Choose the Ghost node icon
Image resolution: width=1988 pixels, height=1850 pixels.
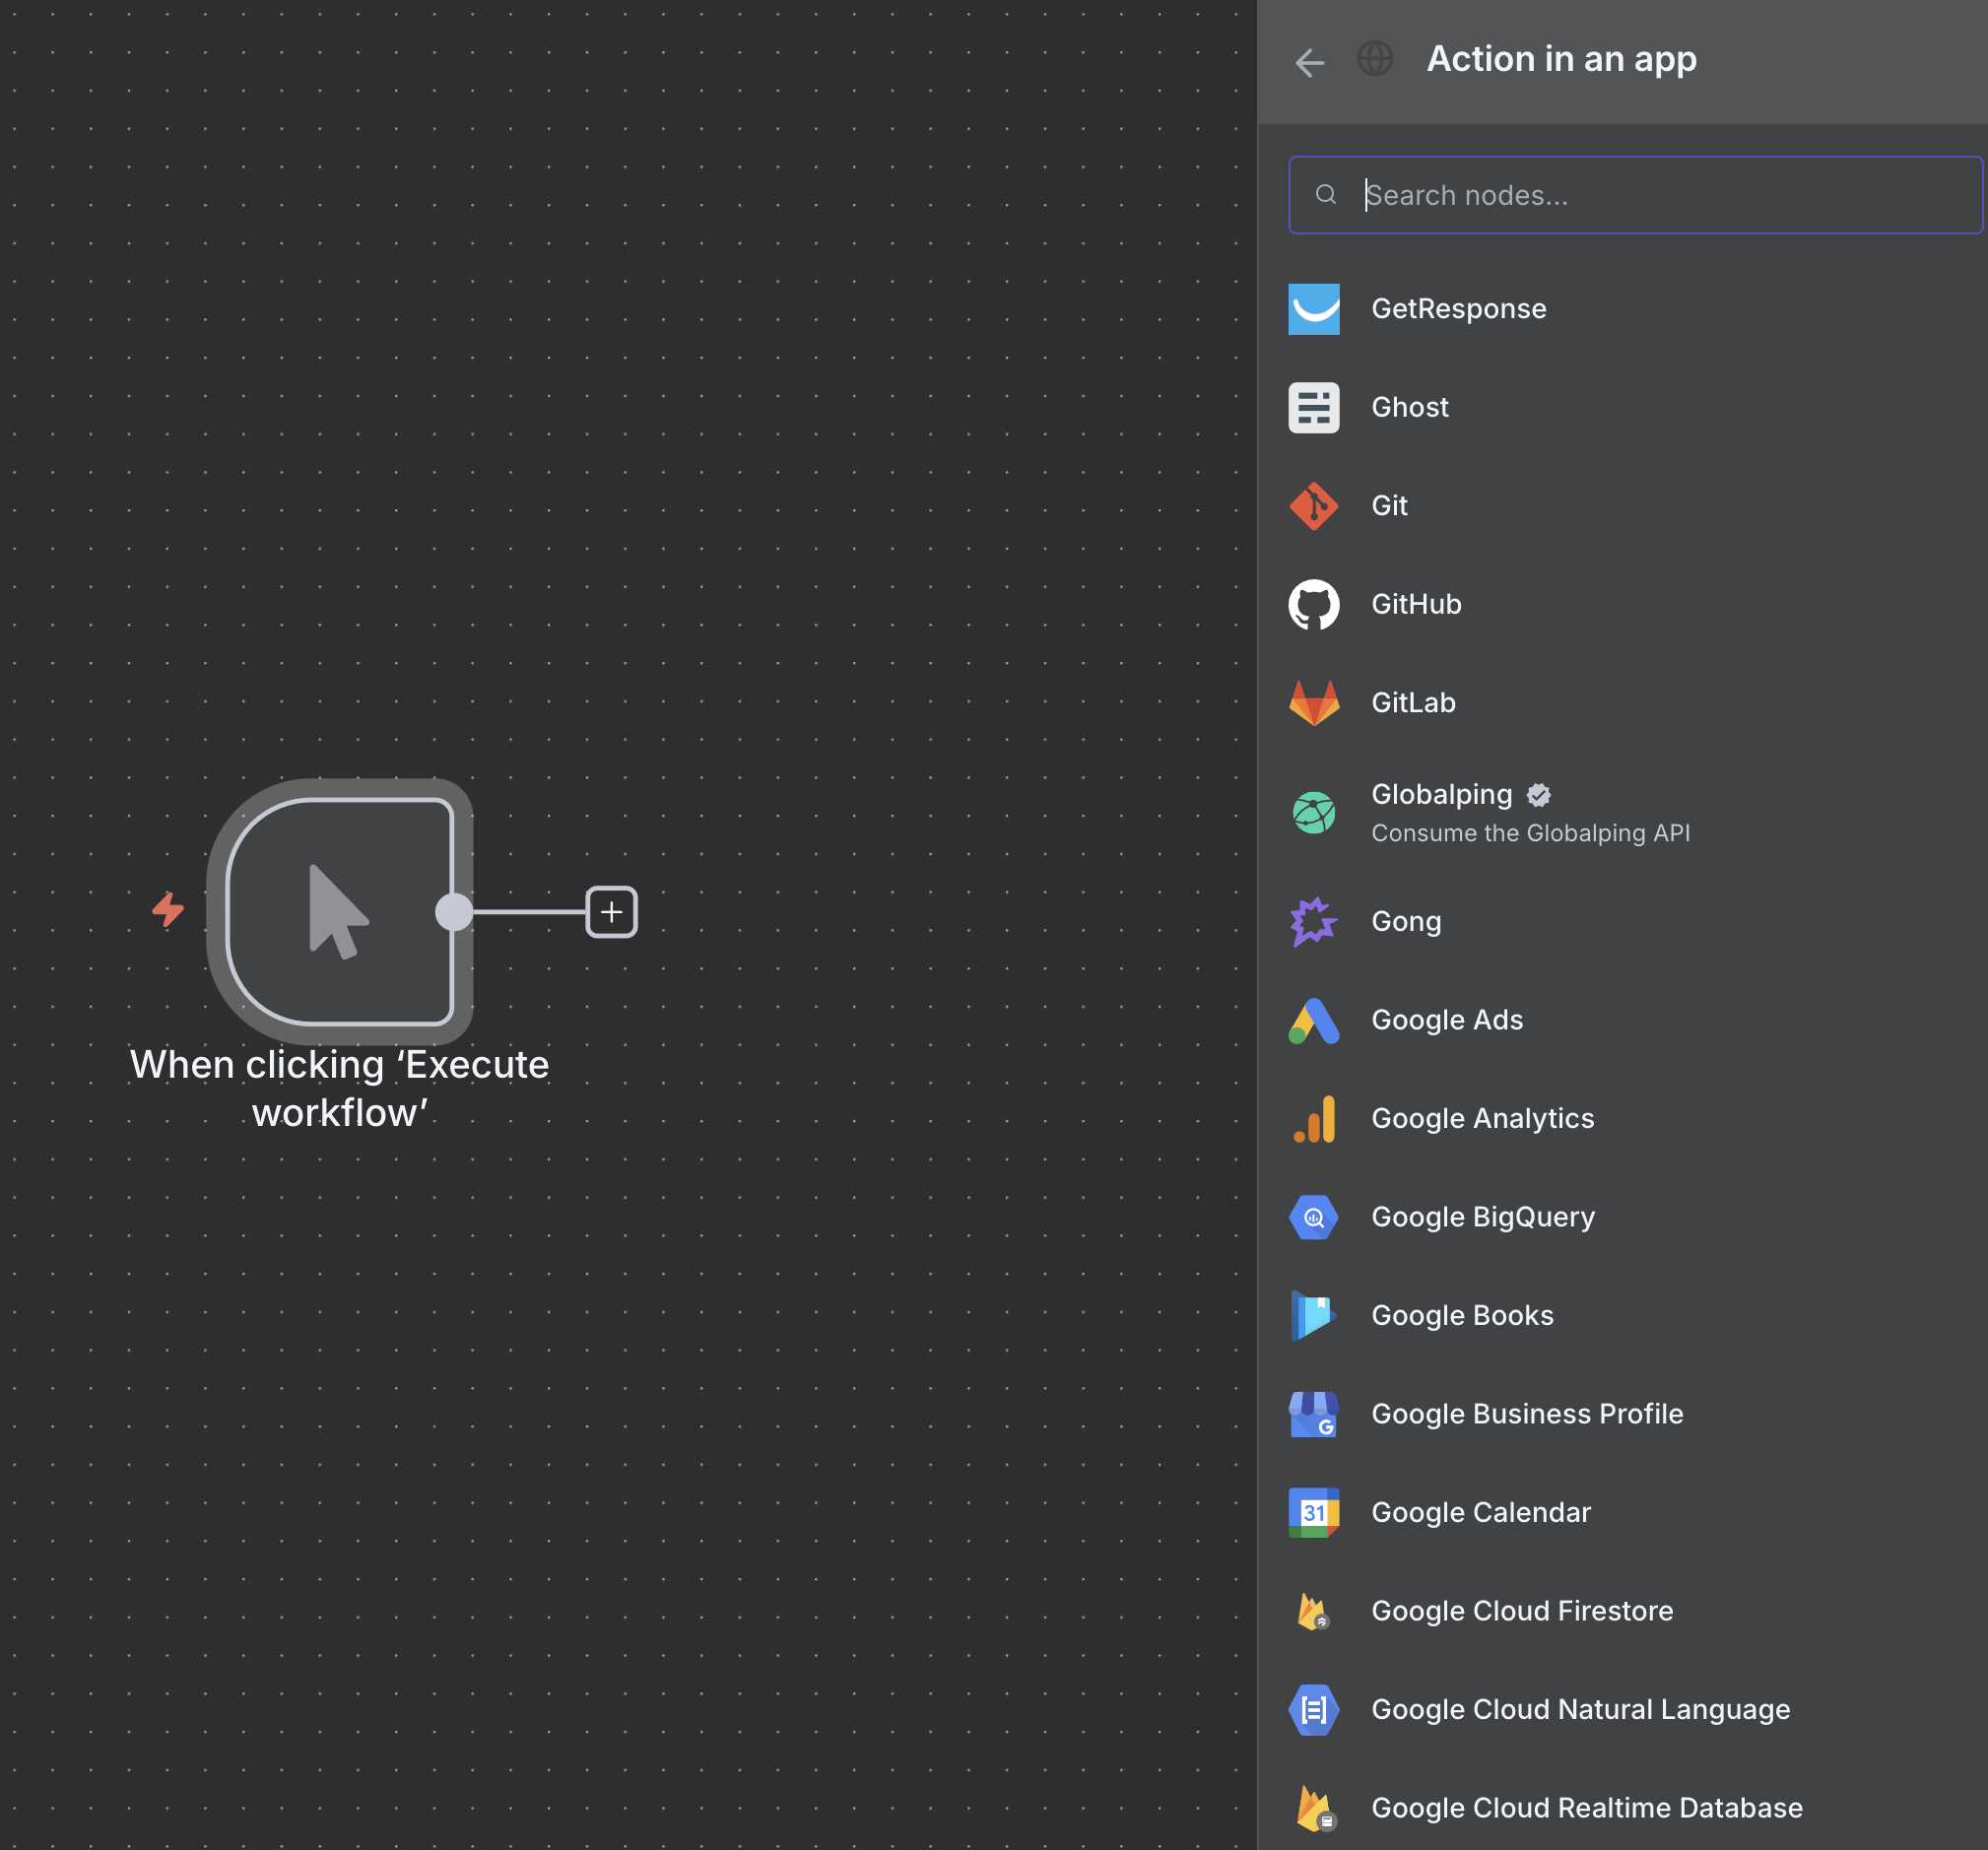[1313, 408]
